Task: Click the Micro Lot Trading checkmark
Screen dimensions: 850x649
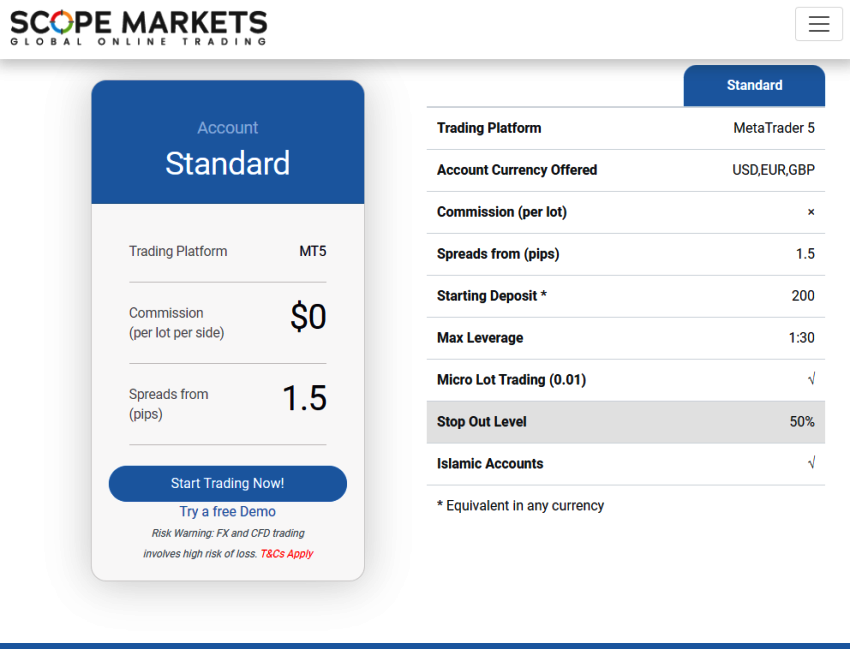Action: pyautogui.click(x=811, y=379)
